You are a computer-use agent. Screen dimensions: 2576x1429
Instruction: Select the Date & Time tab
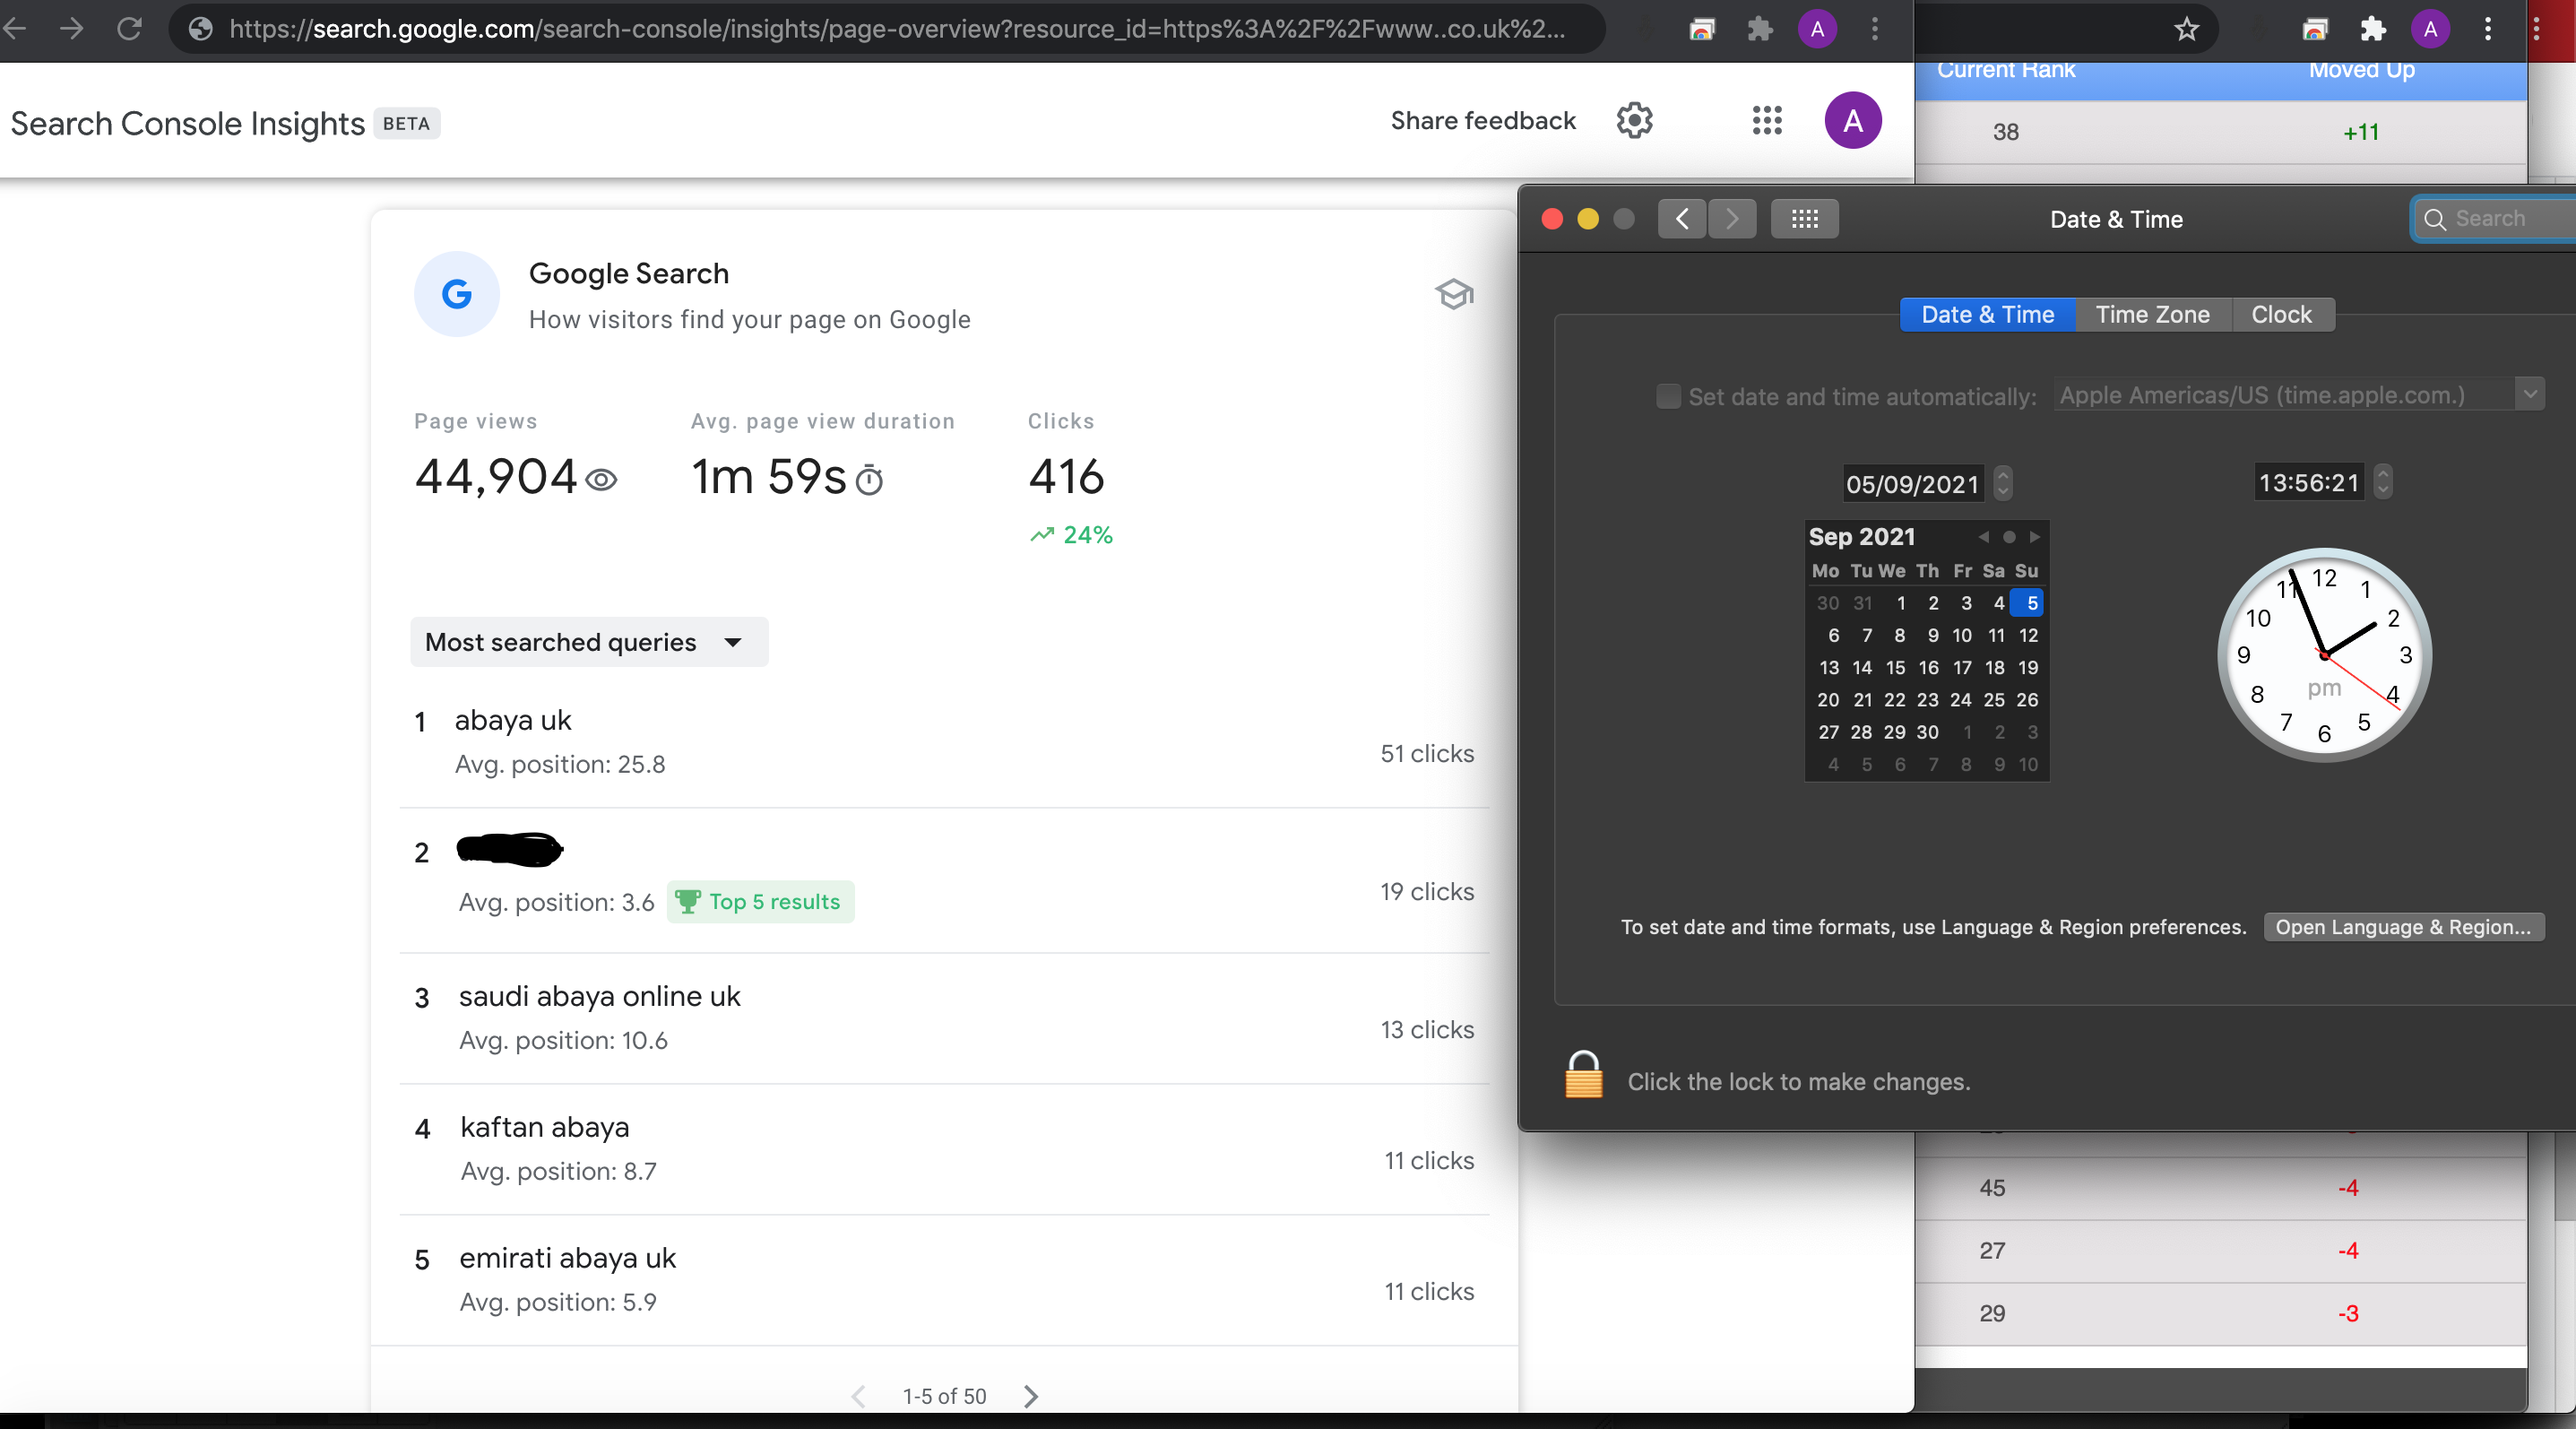(x=1987, y=315)
